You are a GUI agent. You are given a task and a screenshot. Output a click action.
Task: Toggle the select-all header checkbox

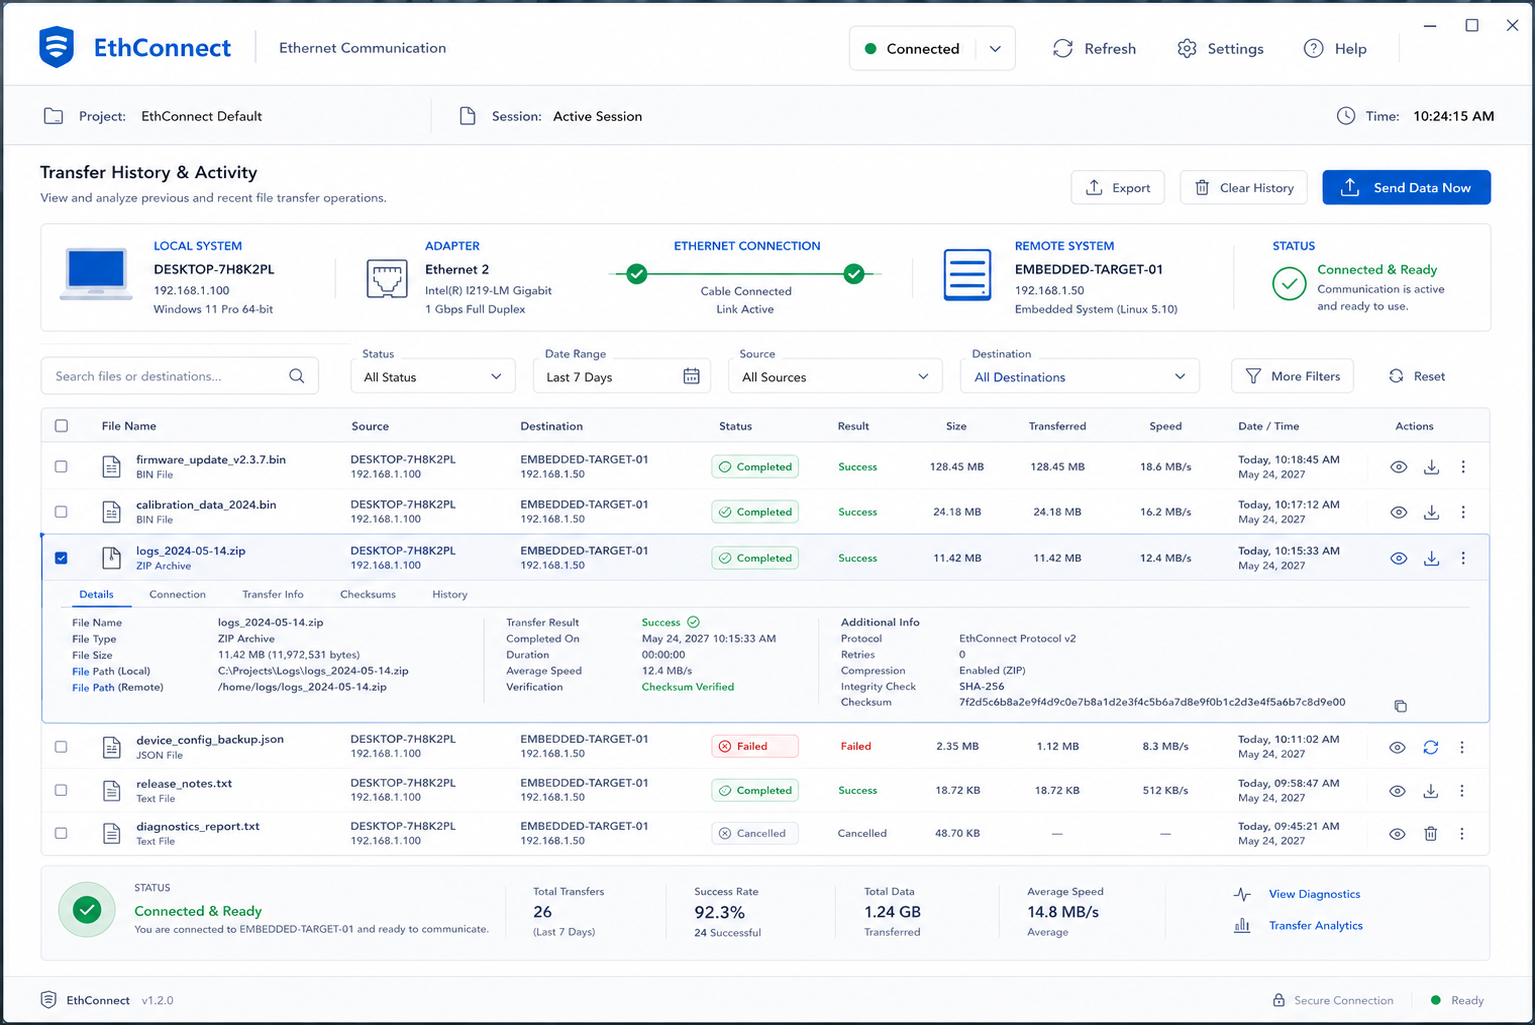(61, 426)
